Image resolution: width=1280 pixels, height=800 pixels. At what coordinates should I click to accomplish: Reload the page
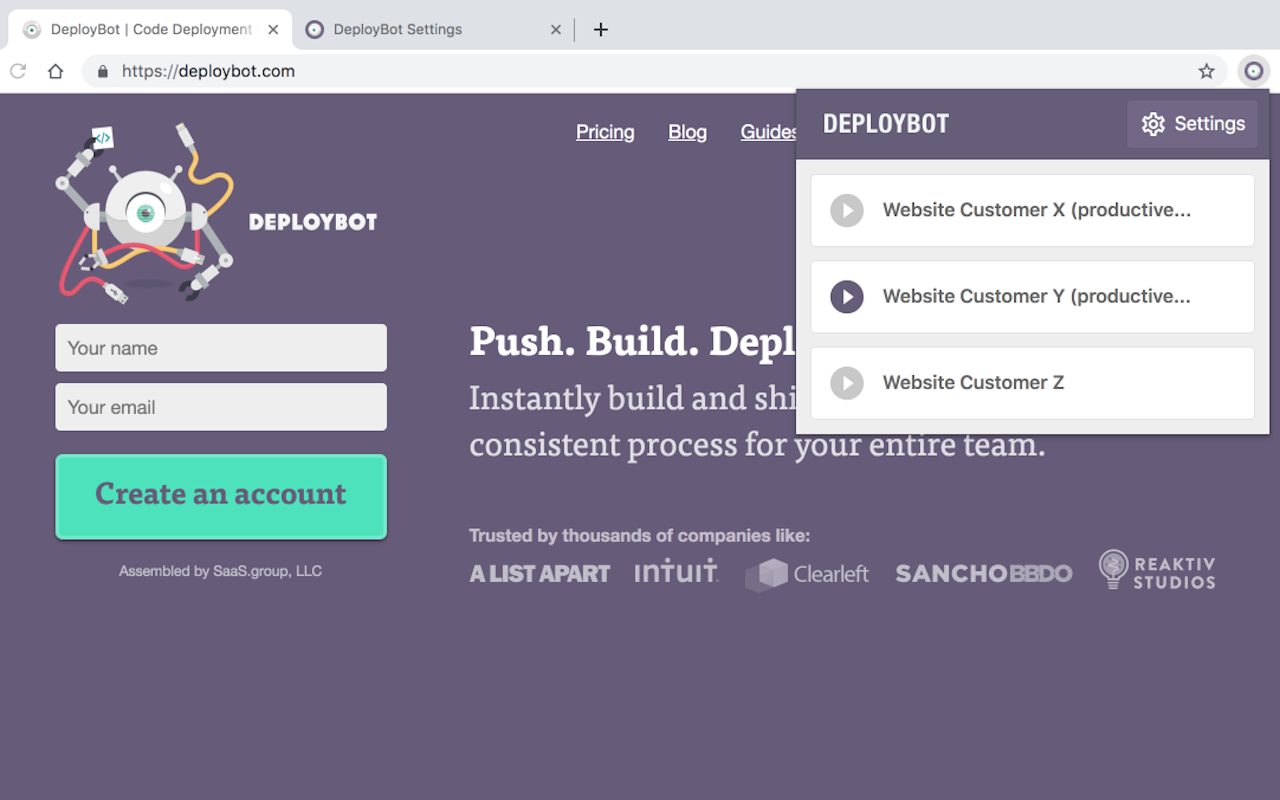[18, 71]
